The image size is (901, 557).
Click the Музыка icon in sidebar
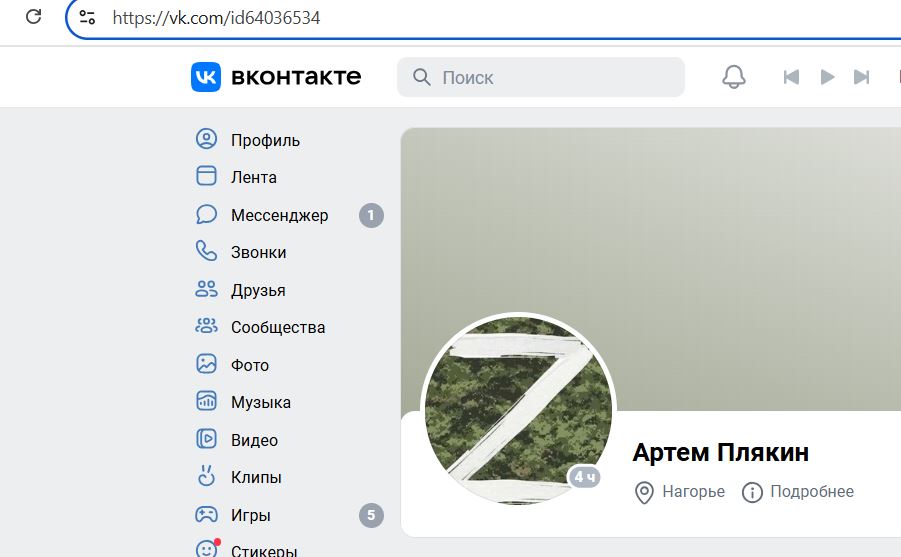(x=206, y=401)
